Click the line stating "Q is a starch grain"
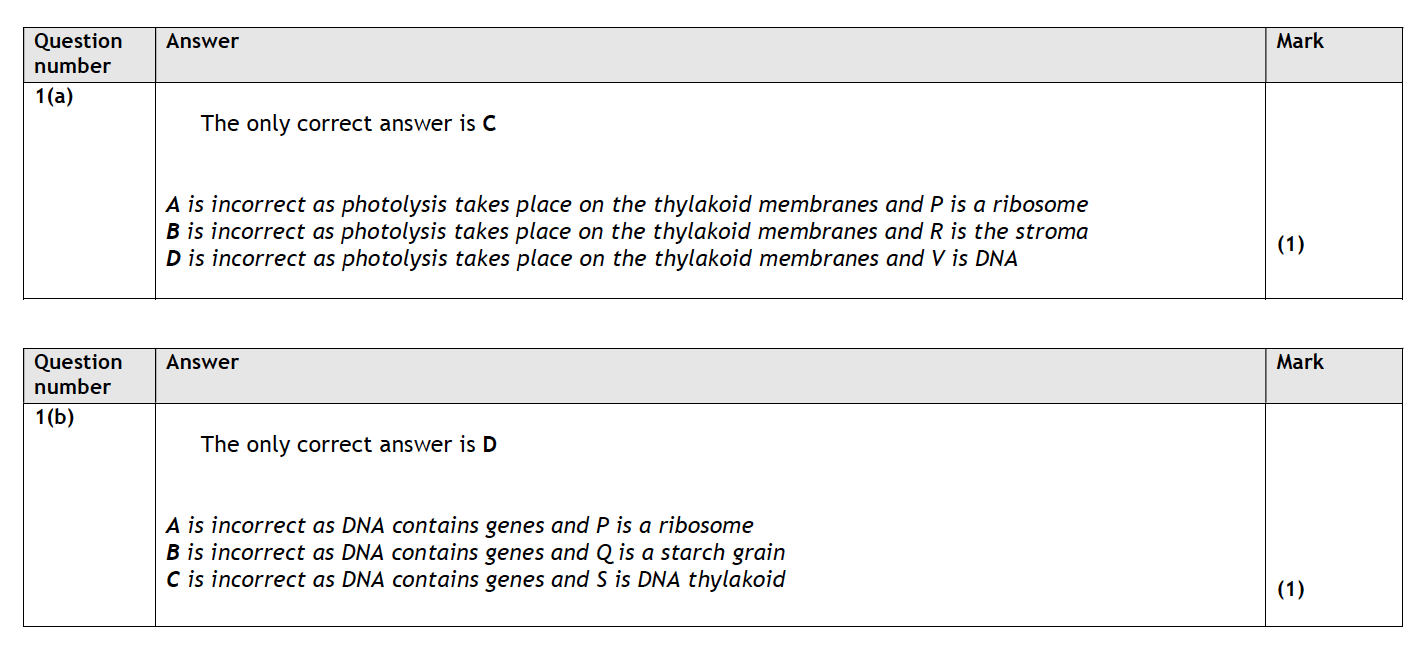Screen dimensions: 1428x648 click(x=475, y=553)
